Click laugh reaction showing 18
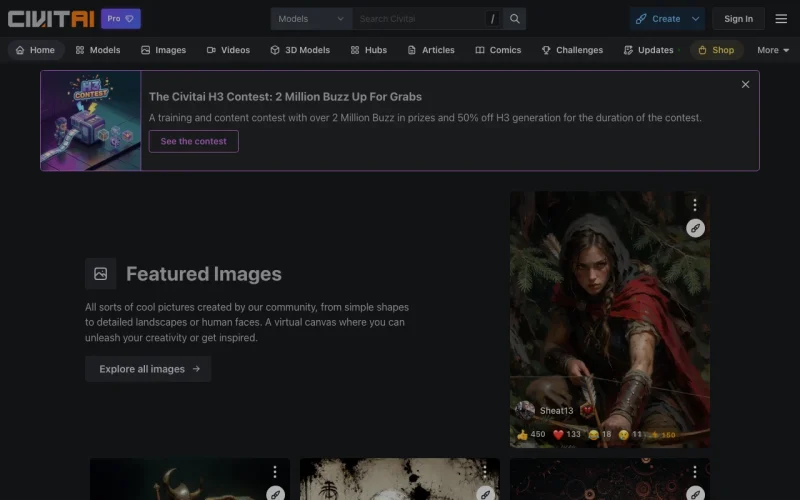 (599, 435)
